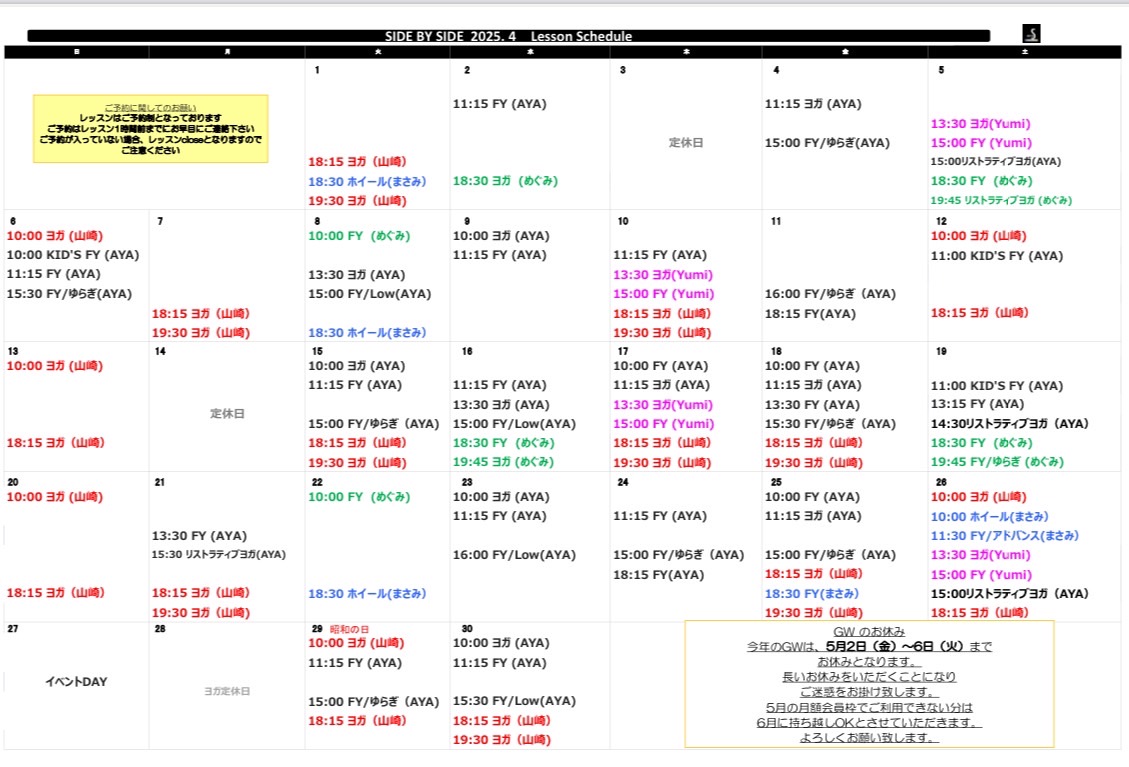Select '15:30 FY/ゆらぎ(AYA)' on April 6

(69, 294)
